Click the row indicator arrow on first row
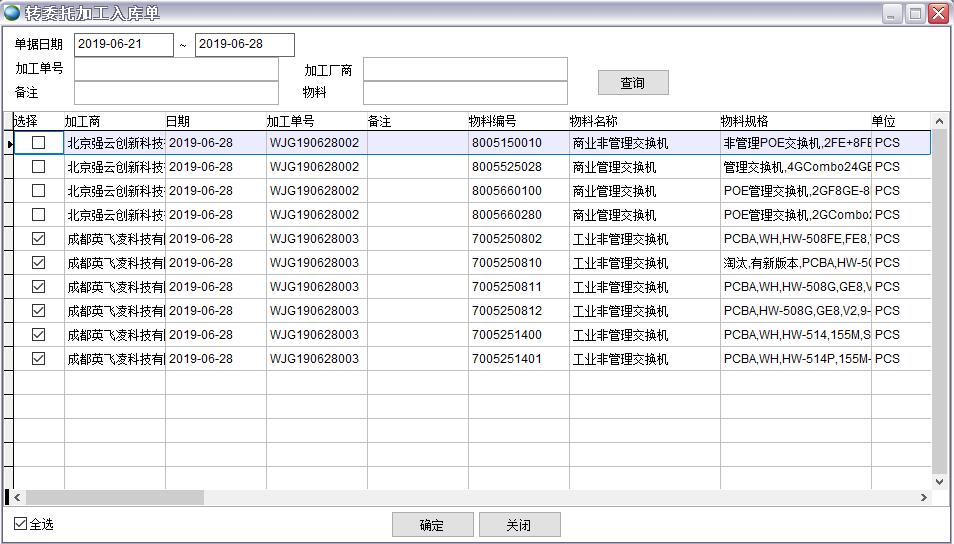954x544 pixels. click(x=9, y=144)
